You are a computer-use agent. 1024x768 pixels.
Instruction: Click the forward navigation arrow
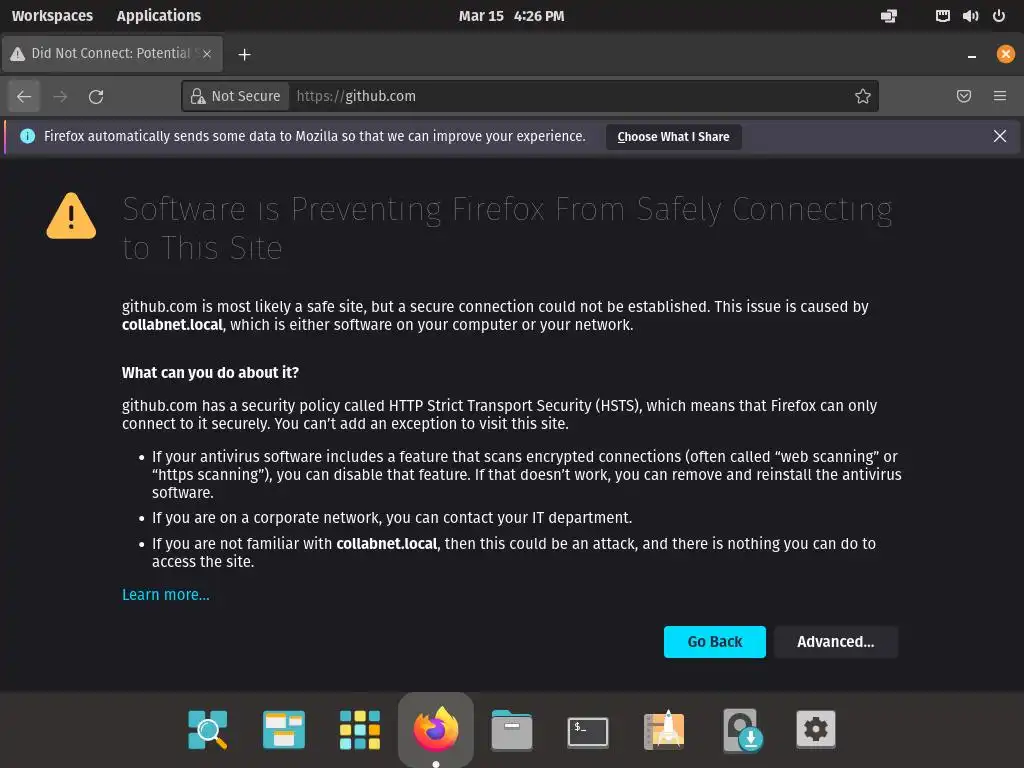(x=60, y=97)
